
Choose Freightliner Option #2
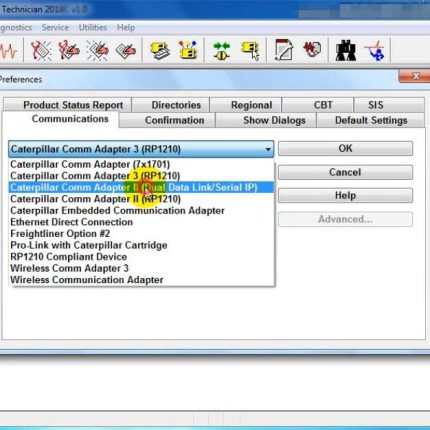click(x=141, y=234)
